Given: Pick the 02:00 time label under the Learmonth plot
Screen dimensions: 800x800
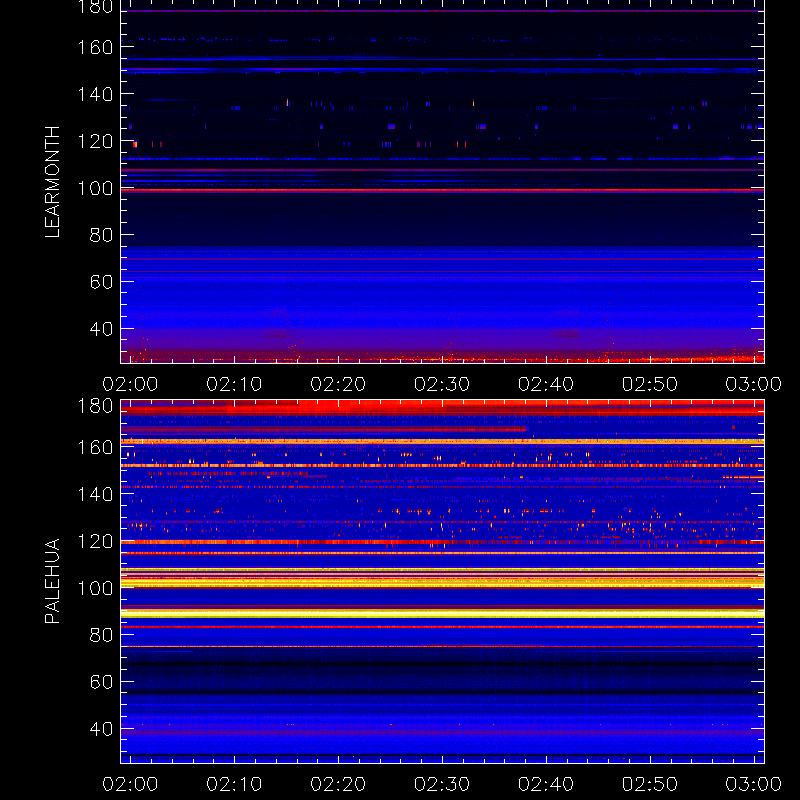Looking at the screenshot, I should point(130,384).
